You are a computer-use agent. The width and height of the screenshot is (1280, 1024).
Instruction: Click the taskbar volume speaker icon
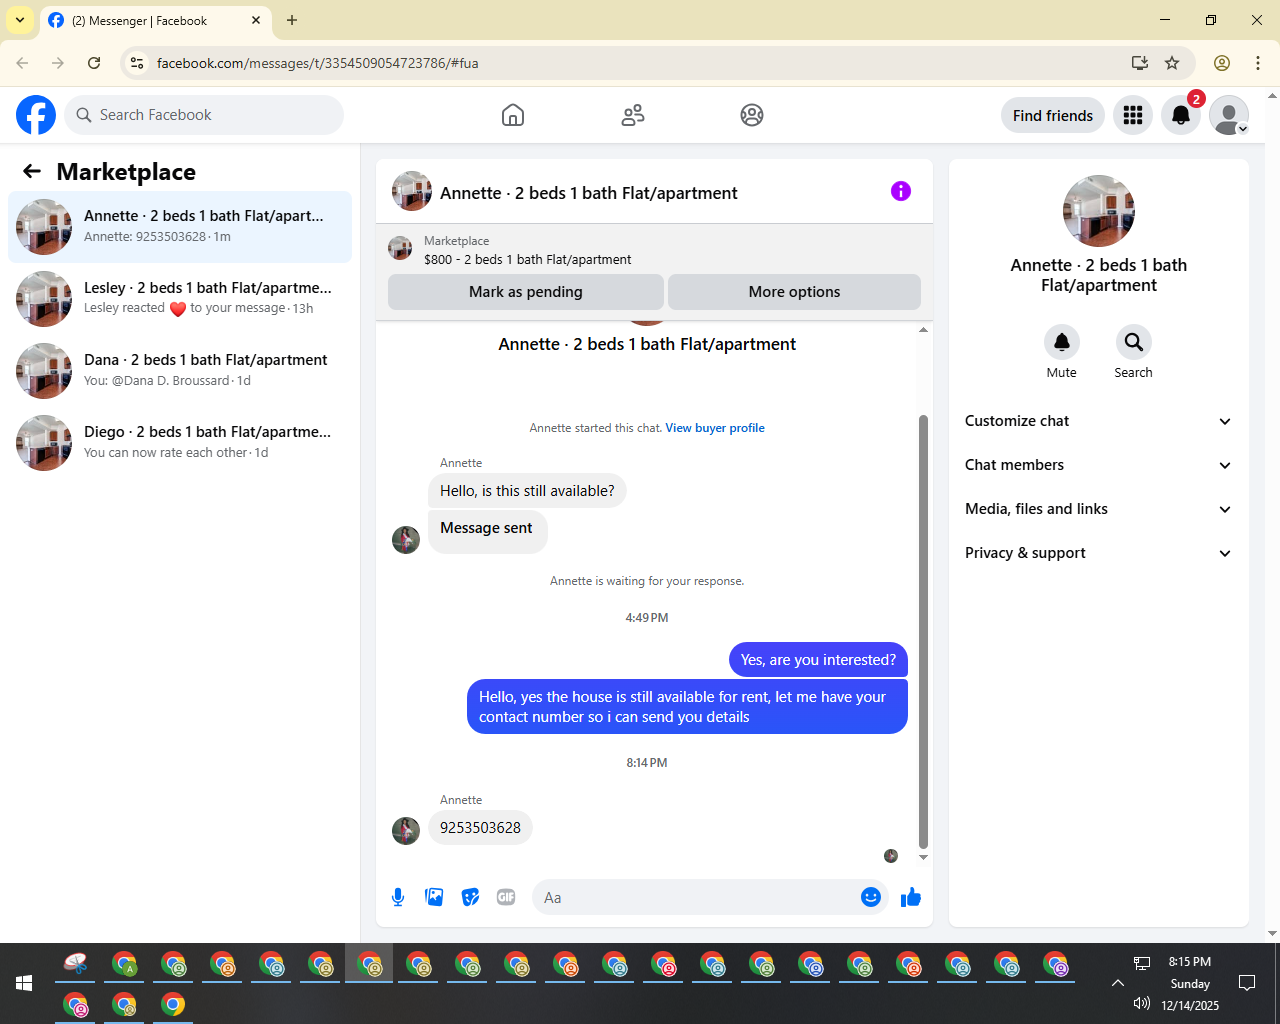pos(1142,1003)
